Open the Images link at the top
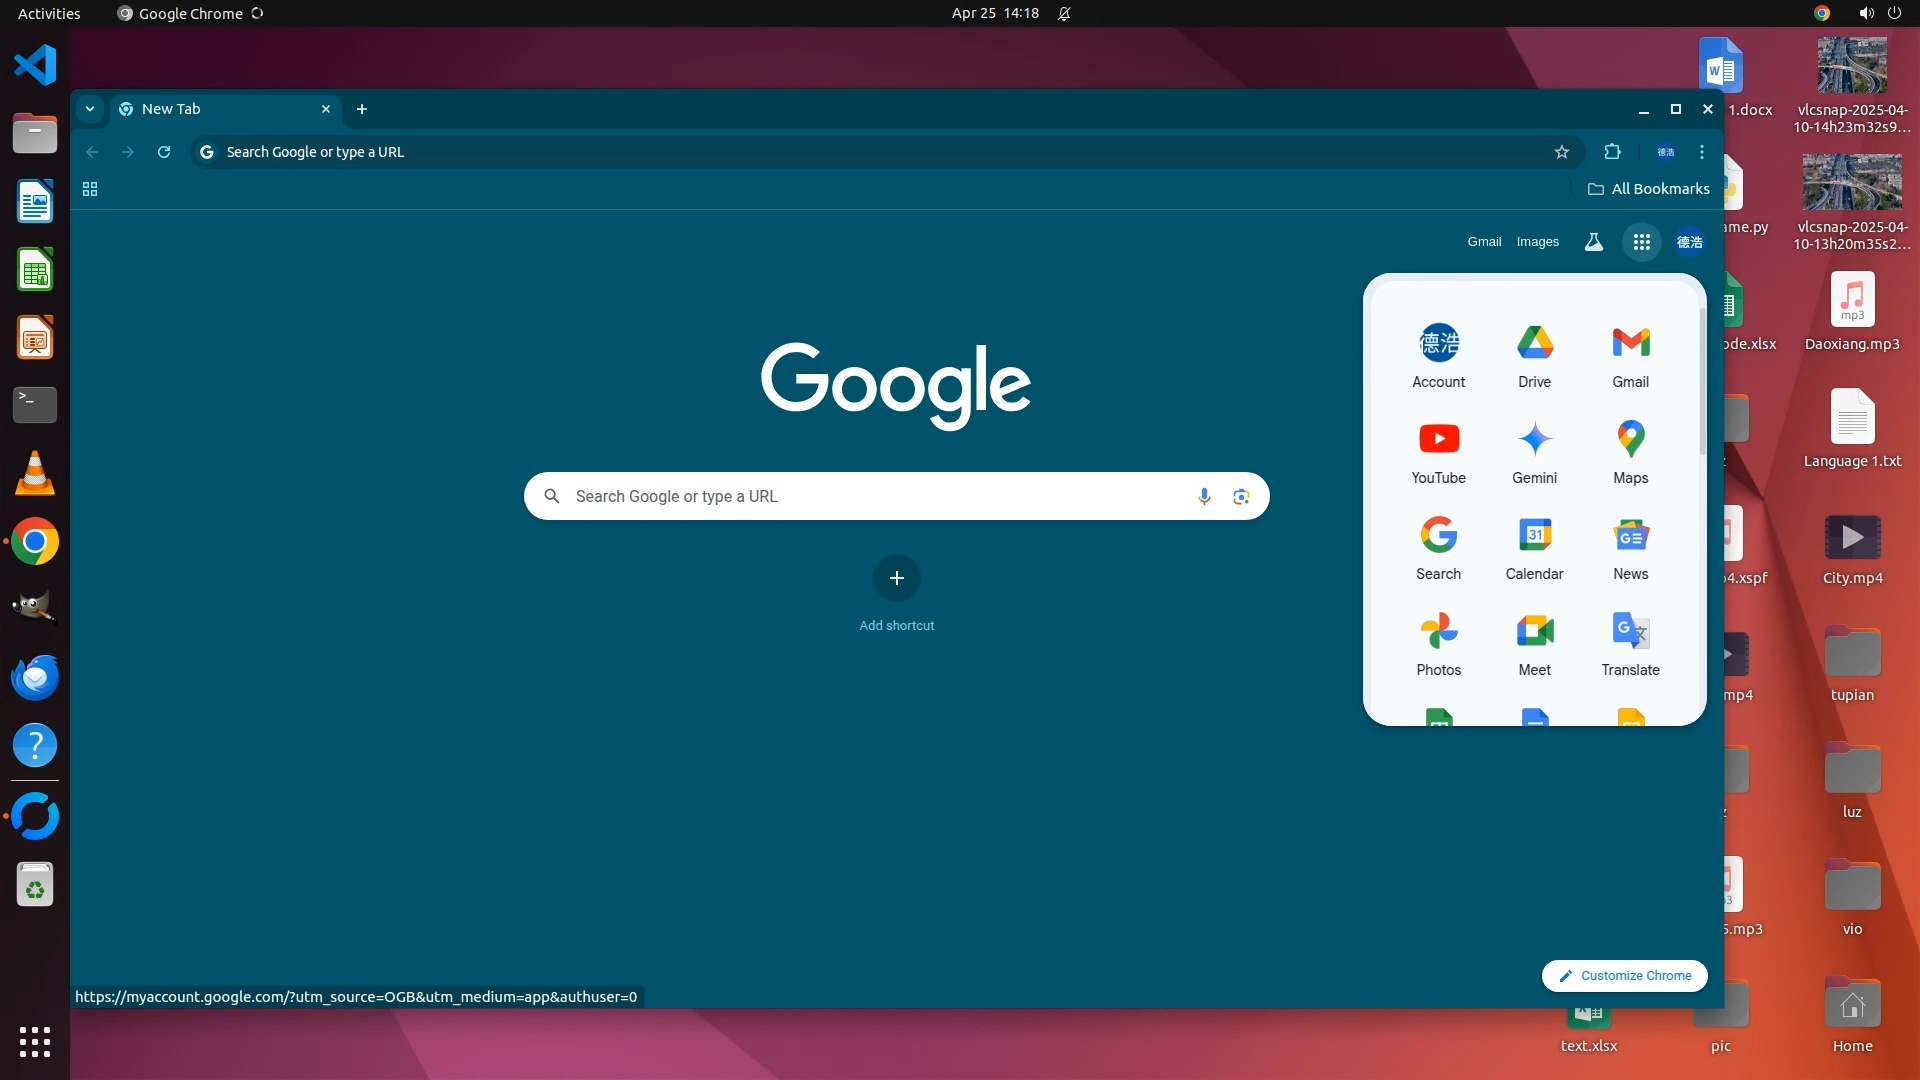 (x=1537, y=242)
